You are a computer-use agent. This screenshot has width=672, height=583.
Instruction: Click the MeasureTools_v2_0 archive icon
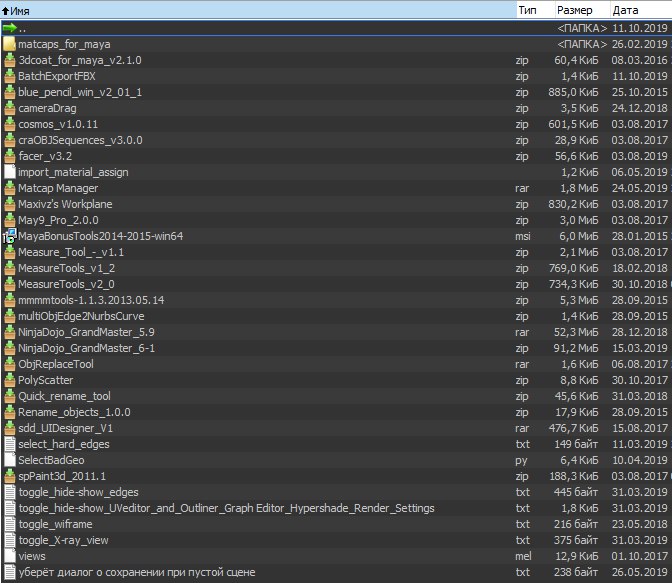click(9, 284)
